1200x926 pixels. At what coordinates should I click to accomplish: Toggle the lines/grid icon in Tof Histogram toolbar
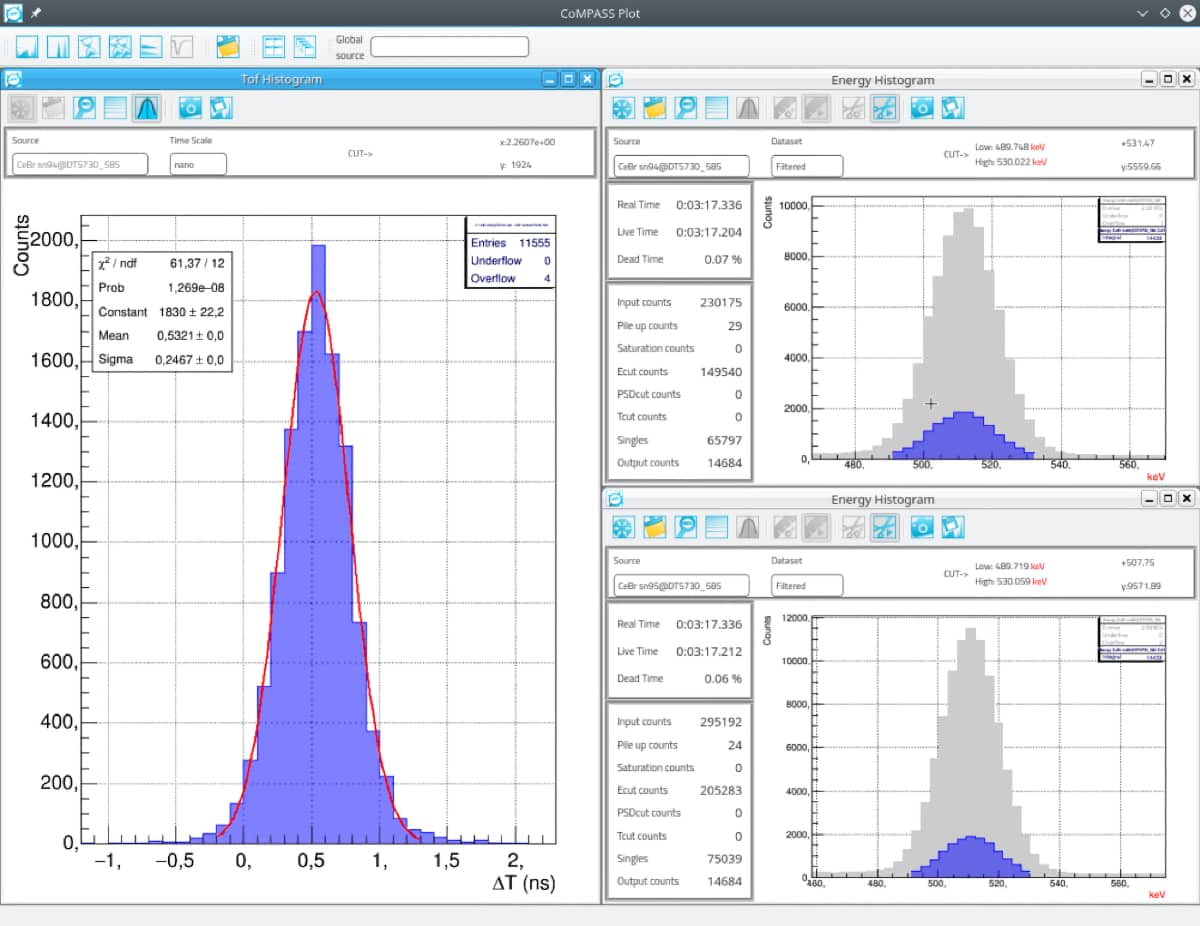115,107
